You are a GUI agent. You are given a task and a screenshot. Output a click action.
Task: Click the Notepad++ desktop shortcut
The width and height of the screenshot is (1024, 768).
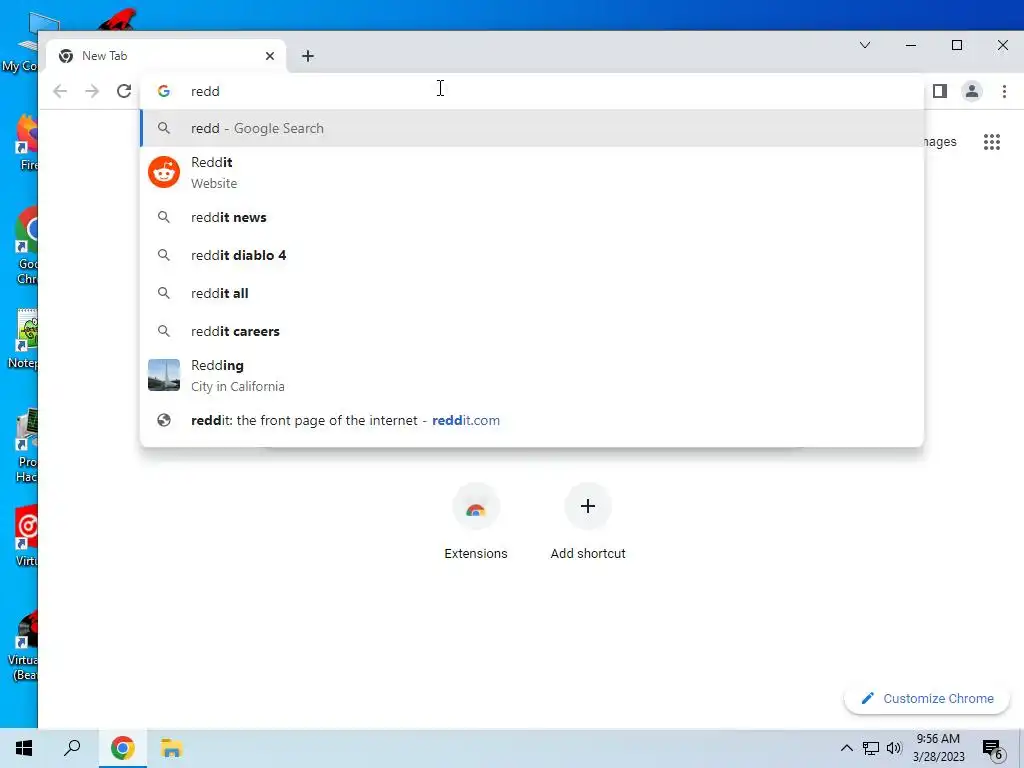[25, 340]
